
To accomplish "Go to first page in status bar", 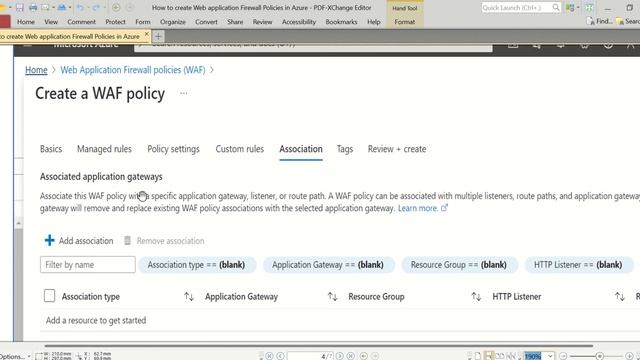I will tap(269, 356).
